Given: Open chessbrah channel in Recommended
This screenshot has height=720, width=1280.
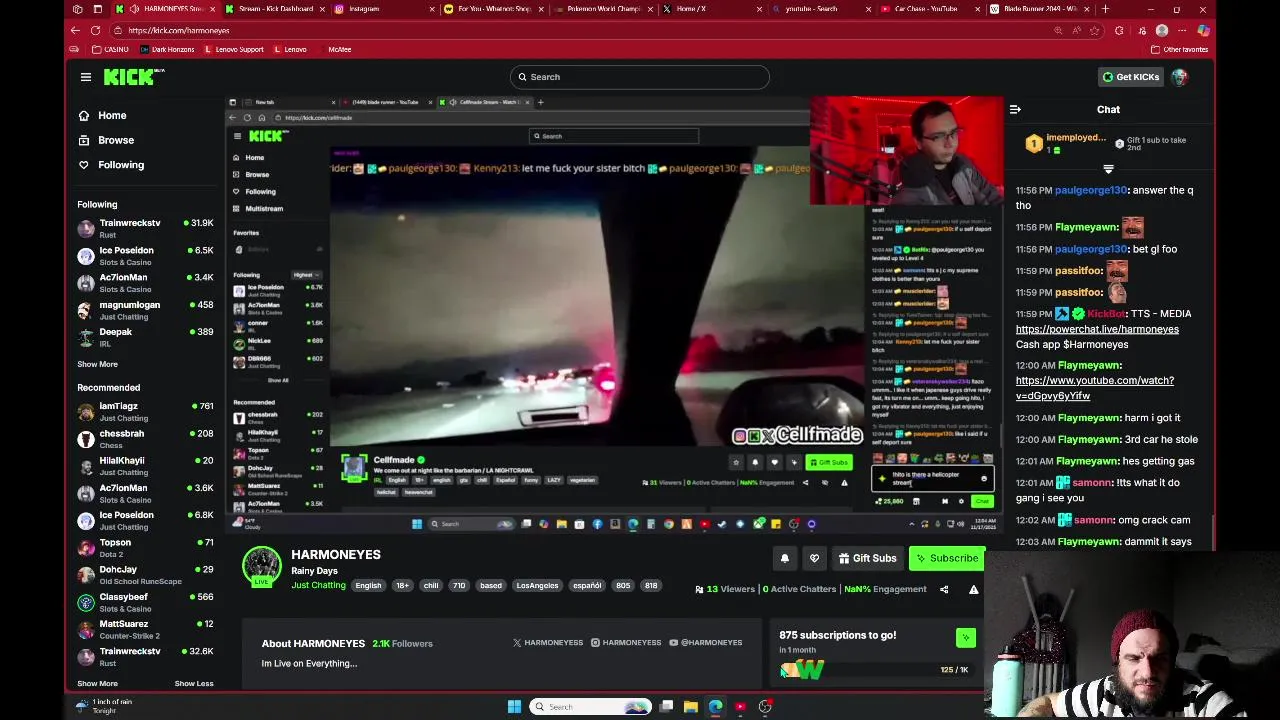Looking at the screenshot, I should click(145, 439).
